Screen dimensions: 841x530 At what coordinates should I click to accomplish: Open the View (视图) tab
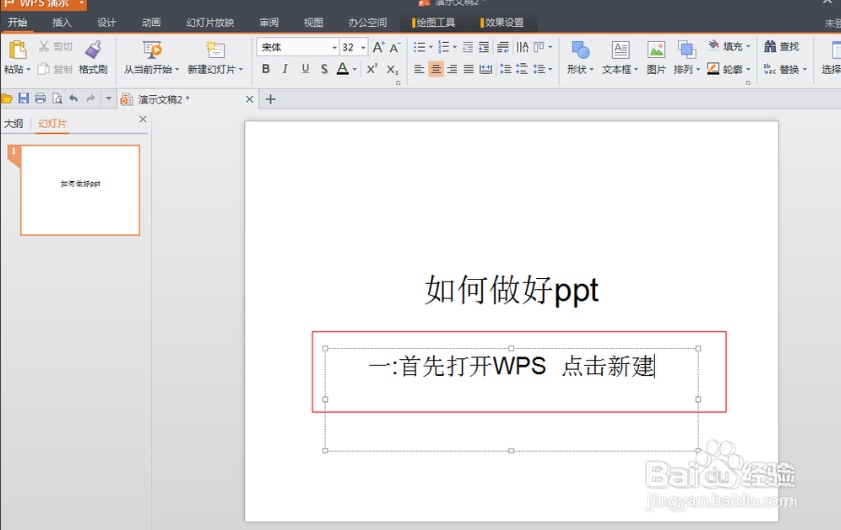pos(313,23)
